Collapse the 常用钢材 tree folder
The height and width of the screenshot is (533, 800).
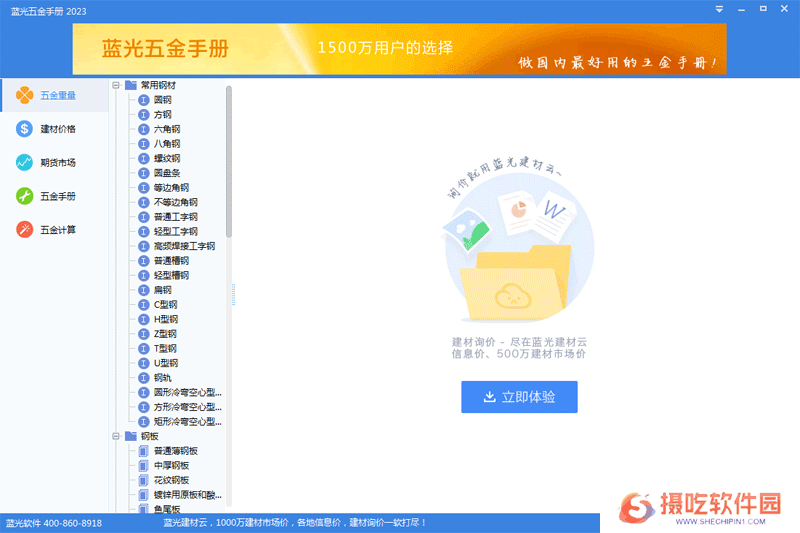coord(116,85)
